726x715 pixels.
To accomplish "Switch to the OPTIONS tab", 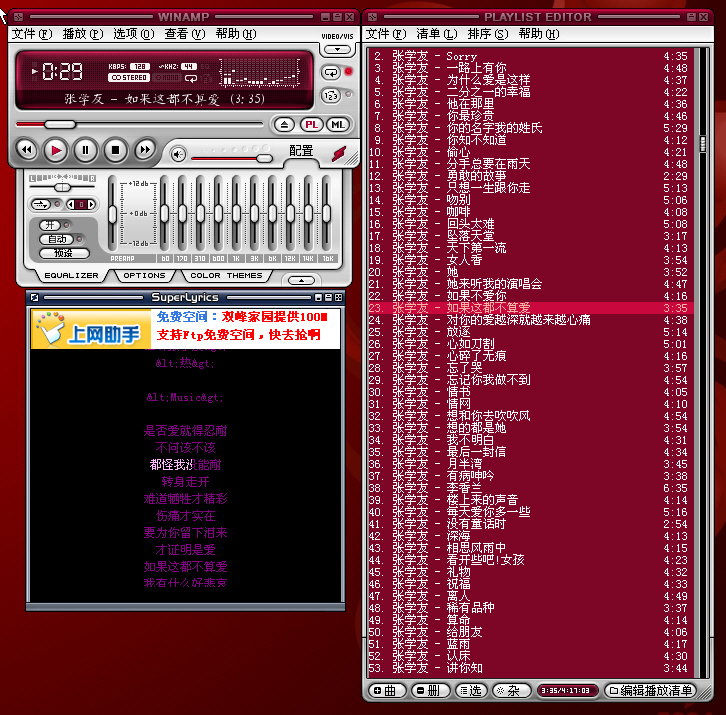I will click(144, 276).
